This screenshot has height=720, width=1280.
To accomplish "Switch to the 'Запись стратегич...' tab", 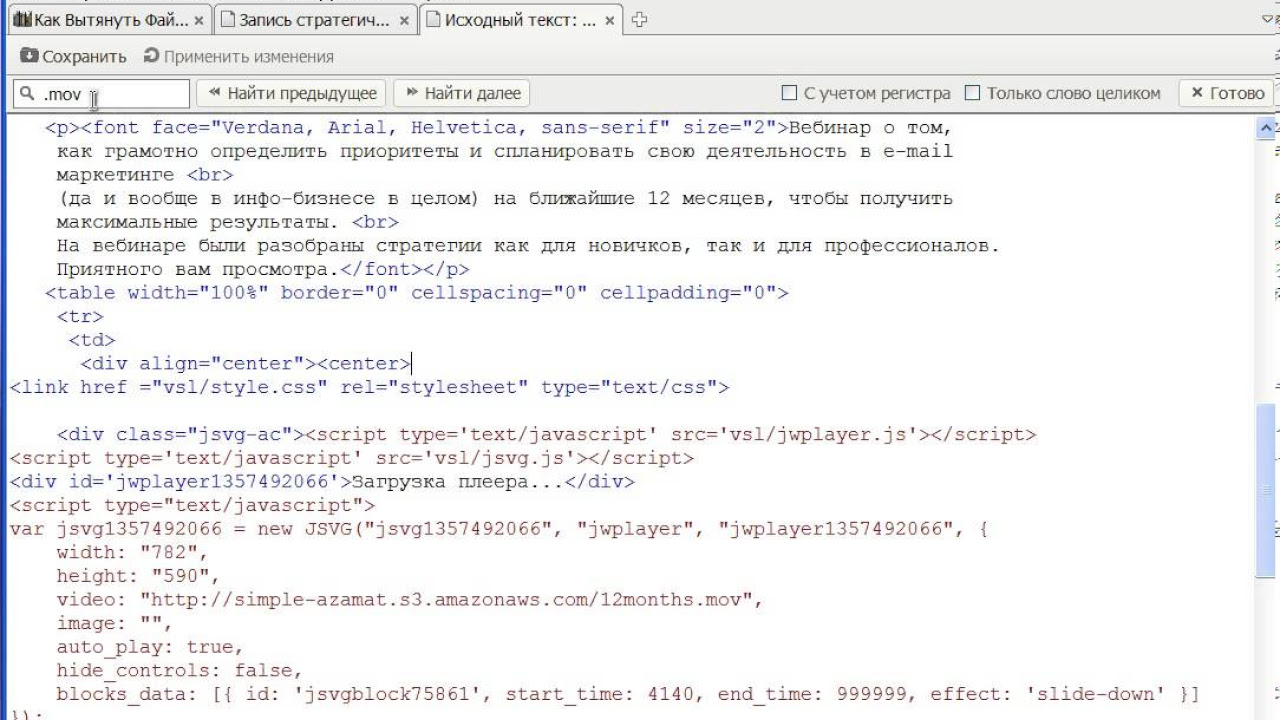I will coord(313,20).
